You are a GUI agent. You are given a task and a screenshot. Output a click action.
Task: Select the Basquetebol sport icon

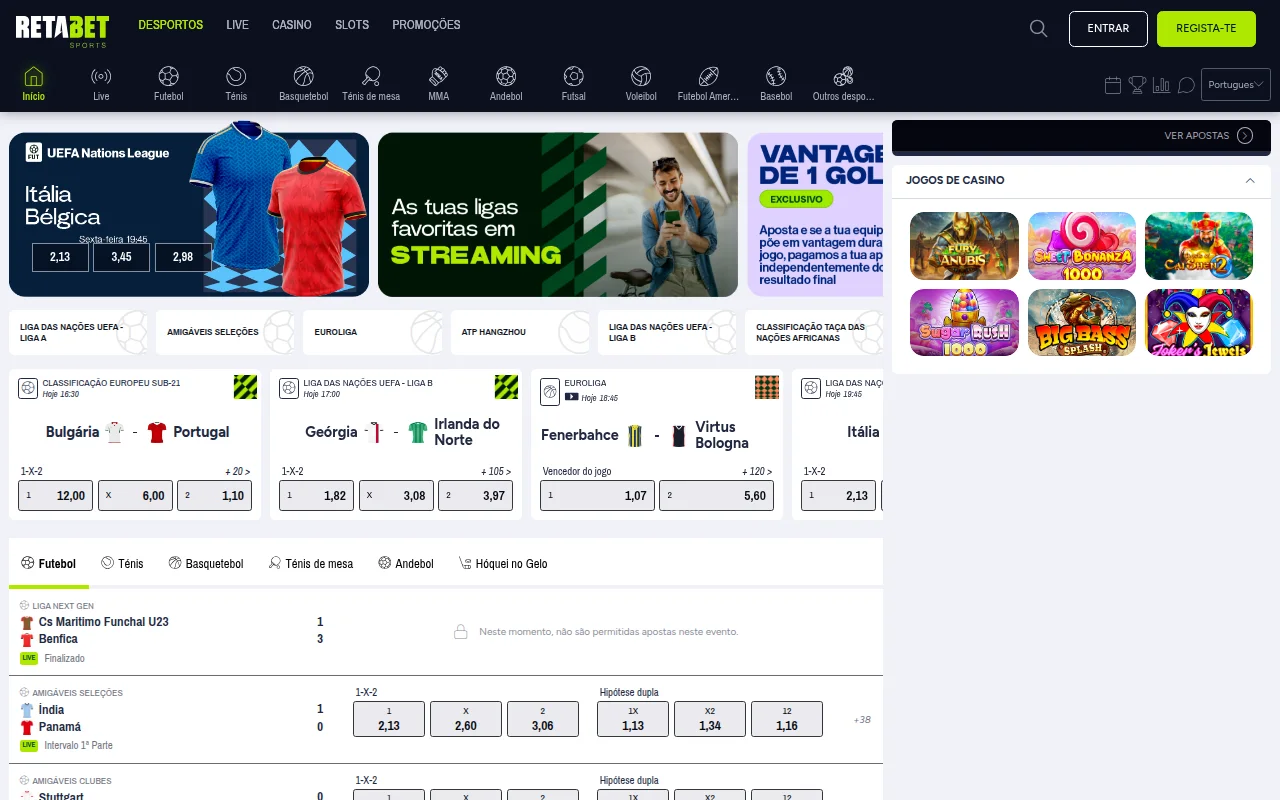[x=304, y=76]
